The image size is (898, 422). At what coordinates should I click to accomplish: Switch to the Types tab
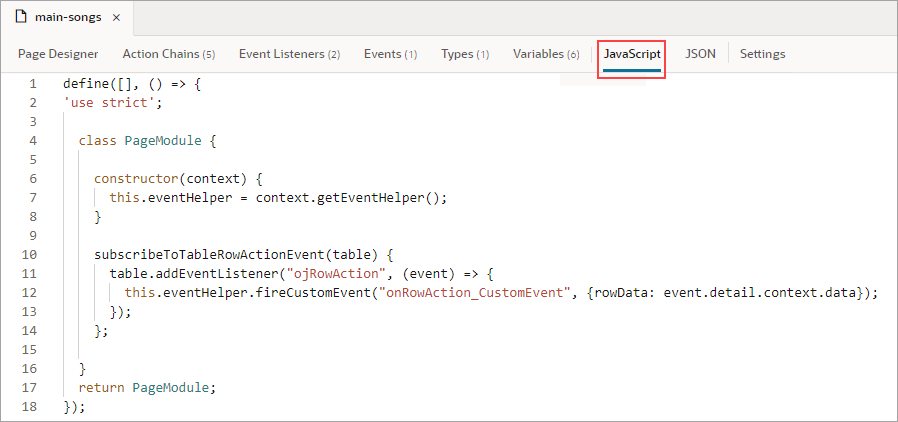click(465, 54)
